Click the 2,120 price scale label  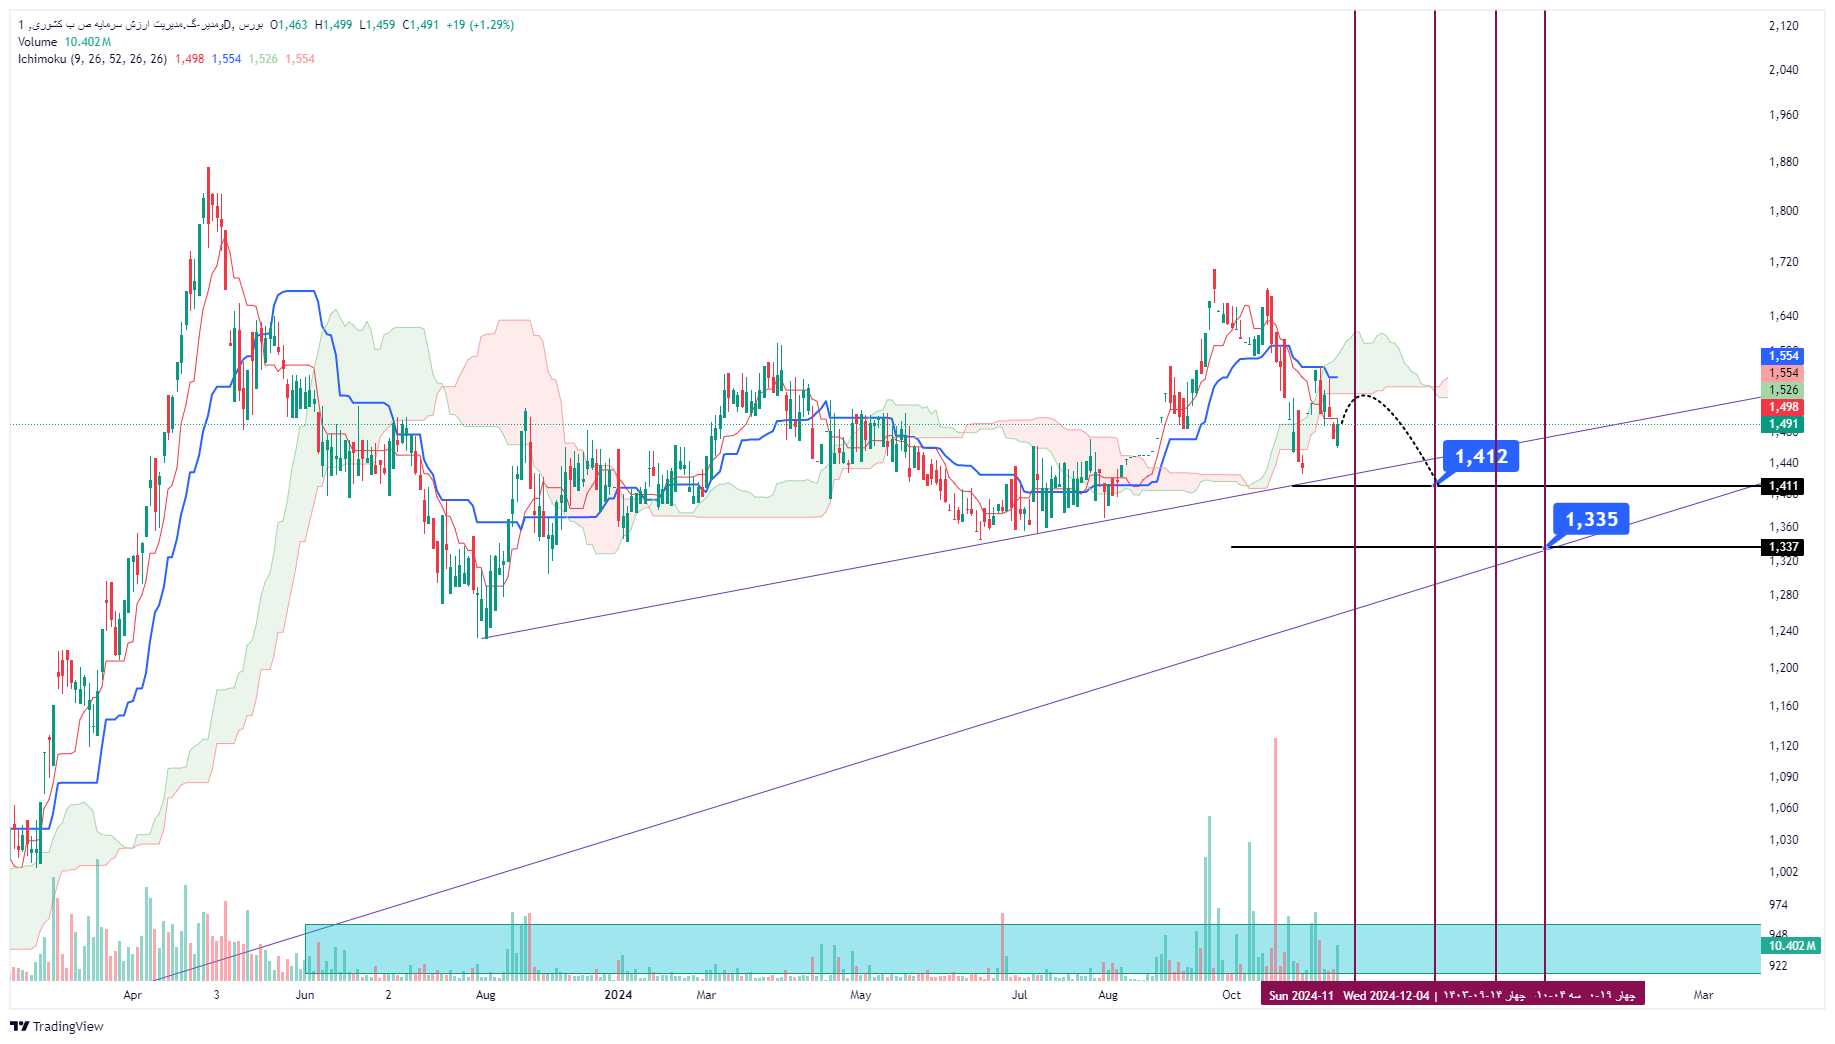click(1783, 26)
